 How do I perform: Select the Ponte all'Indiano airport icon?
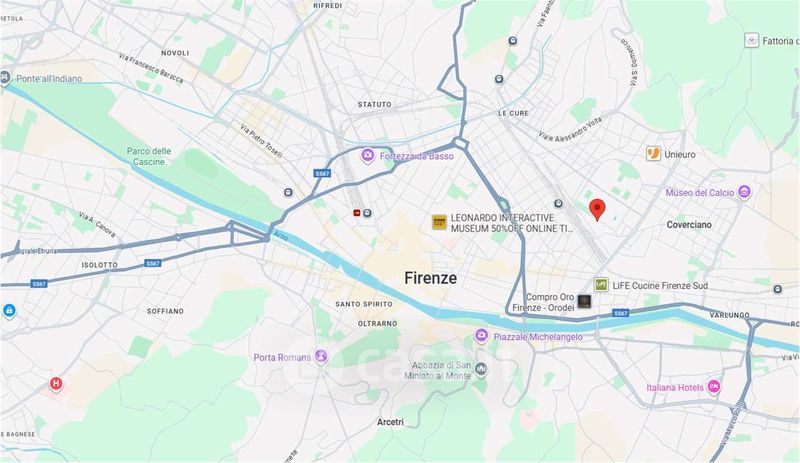click(x=5, y=79)
